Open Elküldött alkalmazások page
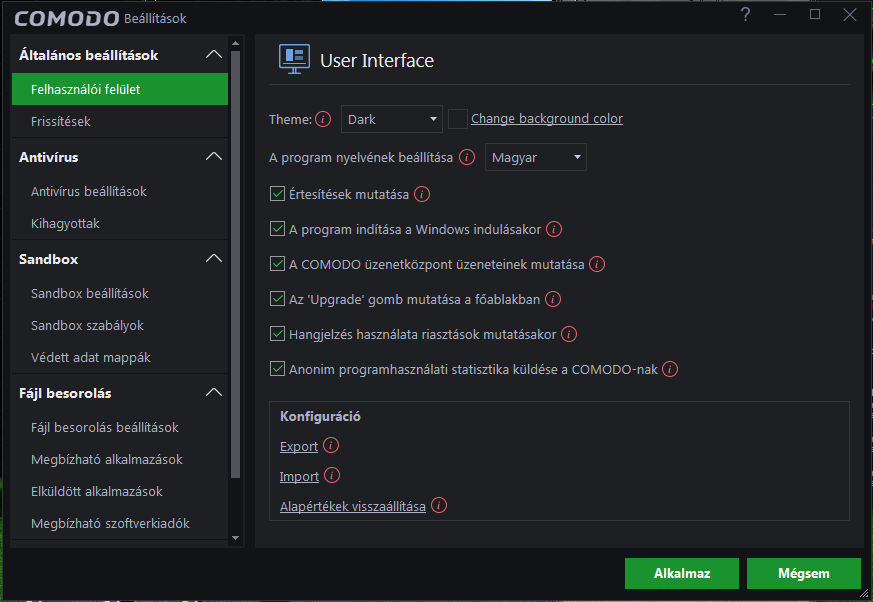 click(120, 492)
